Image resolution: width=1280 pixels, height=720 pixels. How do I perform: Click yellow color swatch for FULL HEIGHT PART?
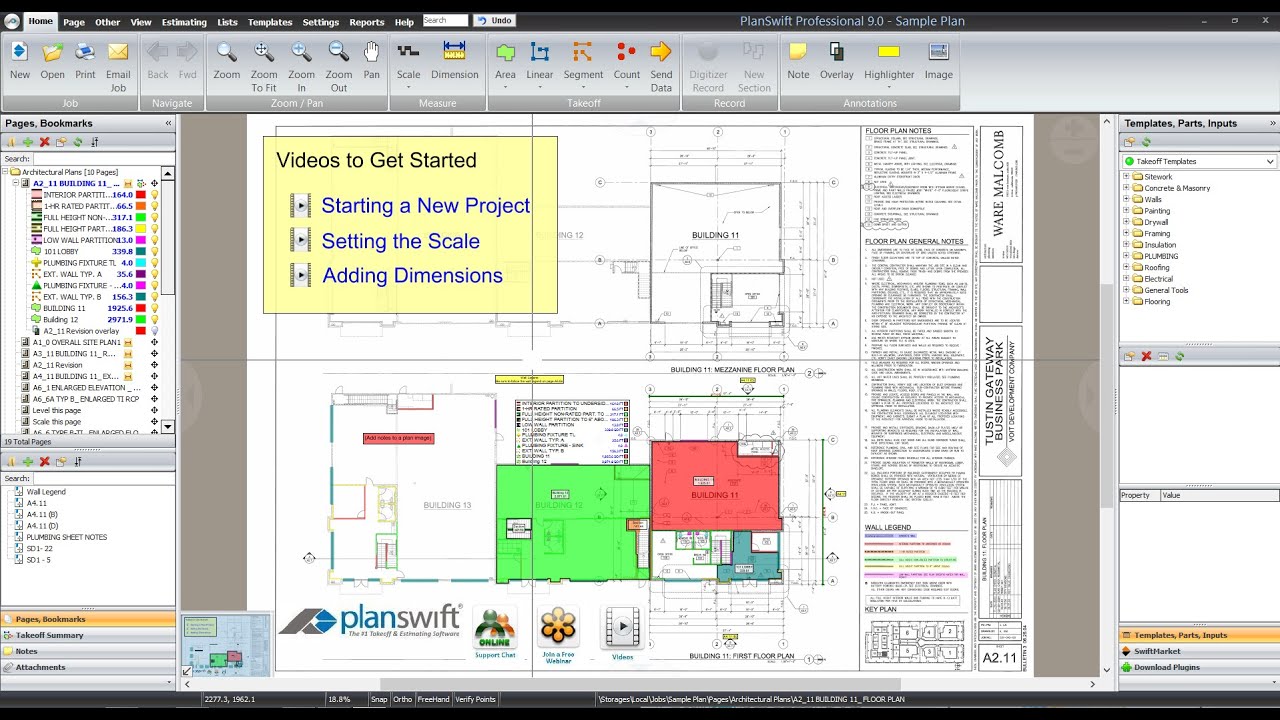[141, 229]
